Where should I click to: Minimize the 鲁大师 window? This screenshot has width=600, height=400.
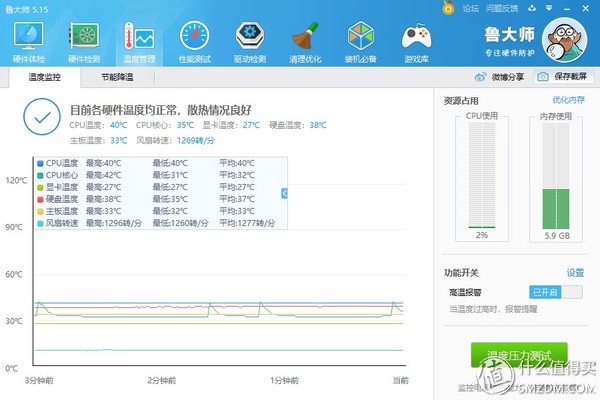567,9
